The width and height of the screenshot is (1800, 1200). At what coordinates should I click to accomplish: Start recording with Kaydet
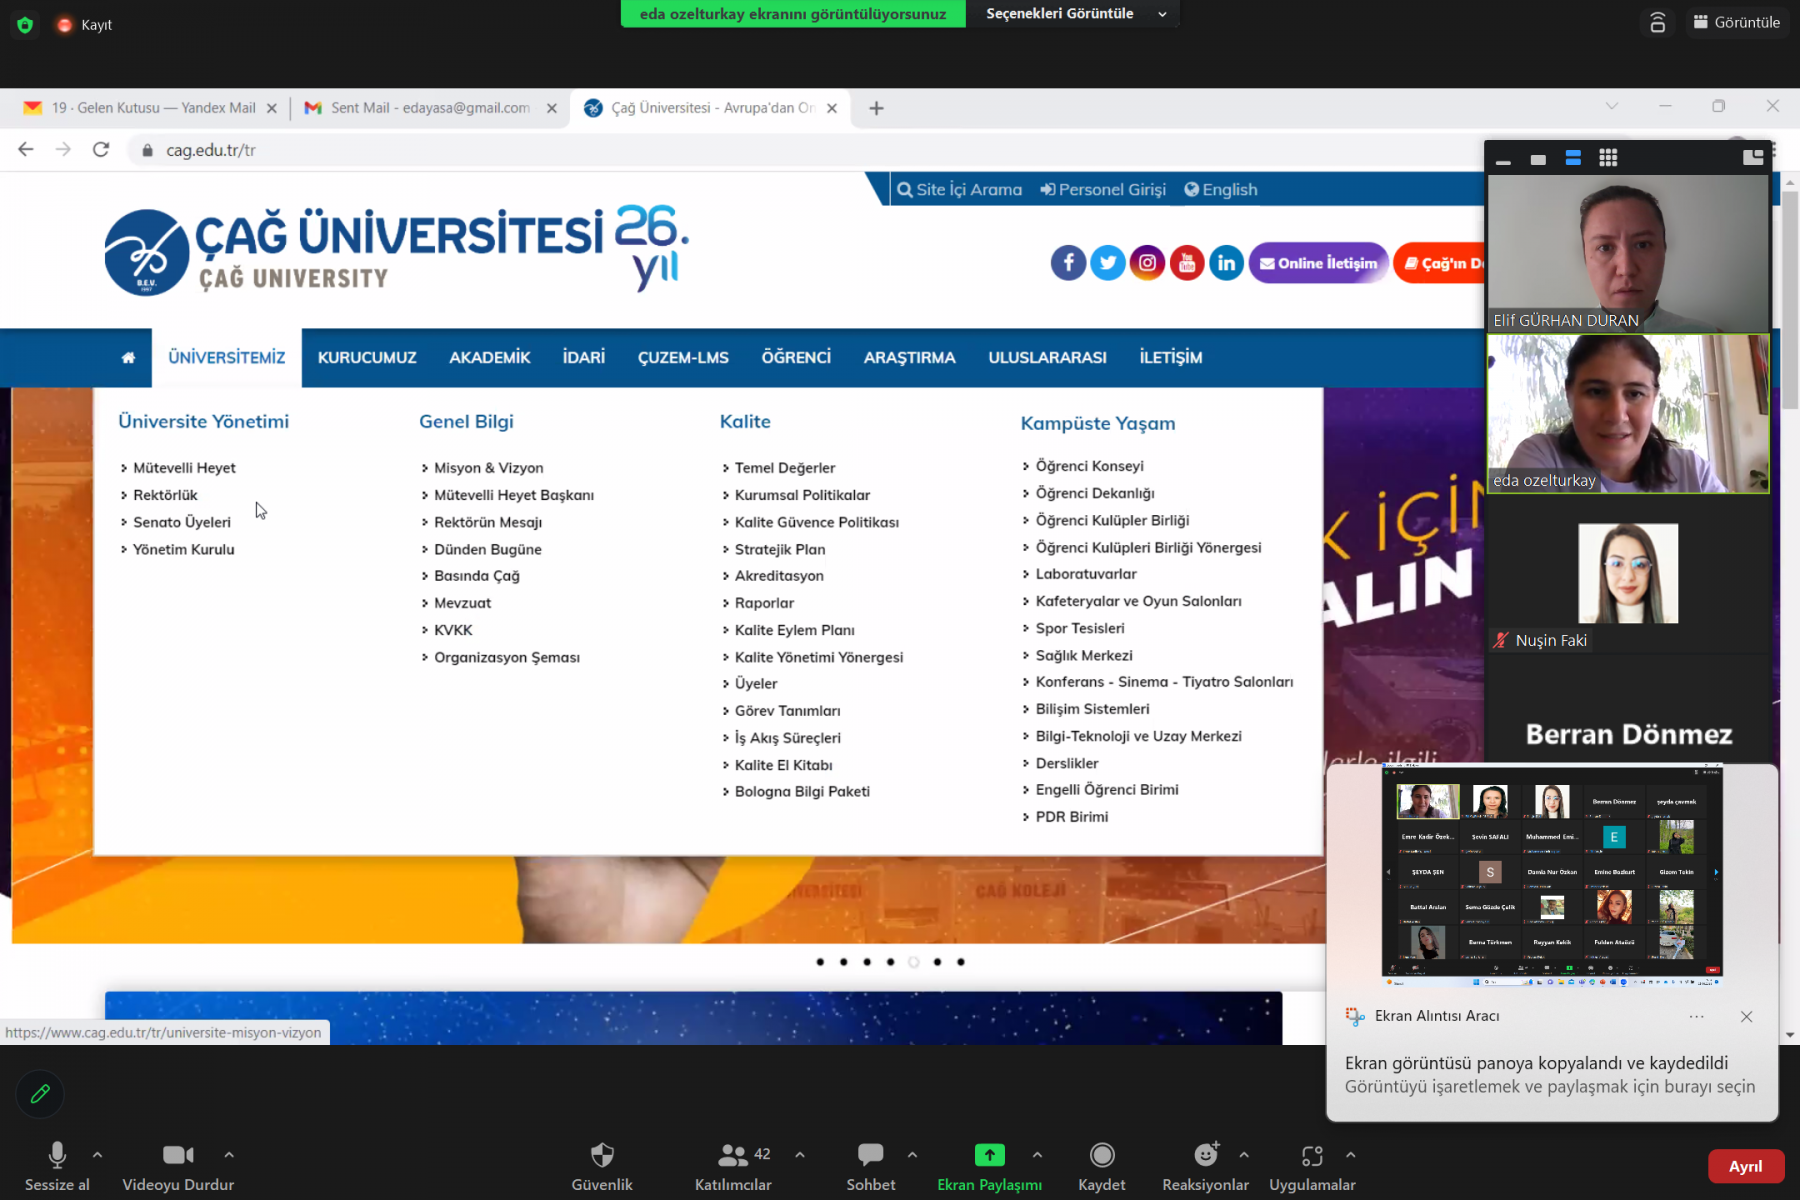tap(1102, 1167)
